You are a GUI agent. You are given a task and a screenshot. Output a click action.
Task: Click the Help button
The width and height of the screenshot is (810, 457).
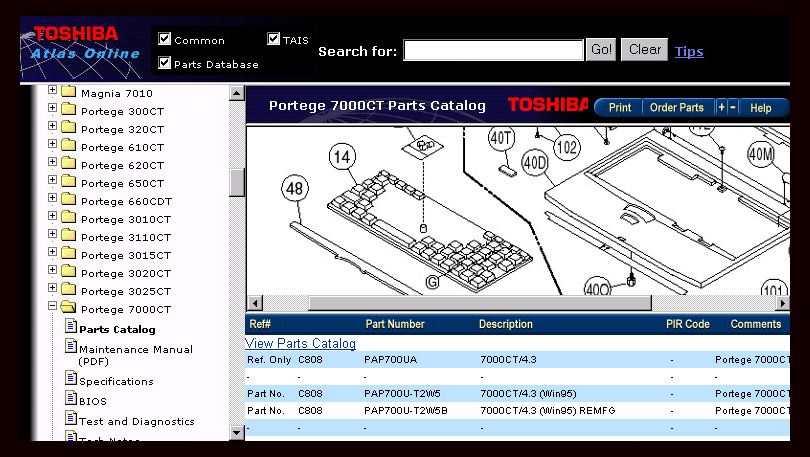760,107
